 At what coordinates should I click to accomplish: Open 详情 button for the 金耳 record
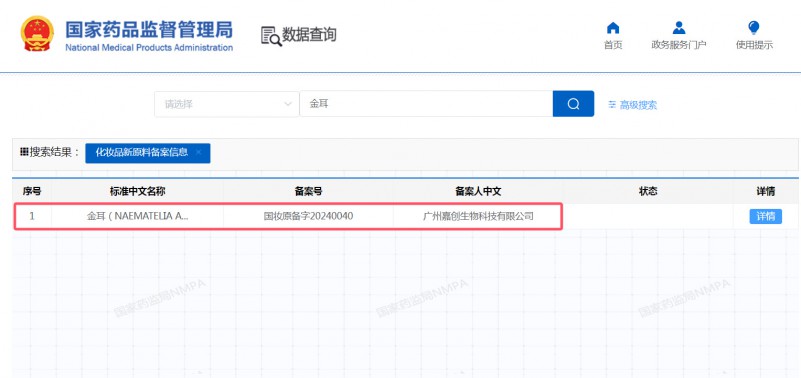(765, 216)
